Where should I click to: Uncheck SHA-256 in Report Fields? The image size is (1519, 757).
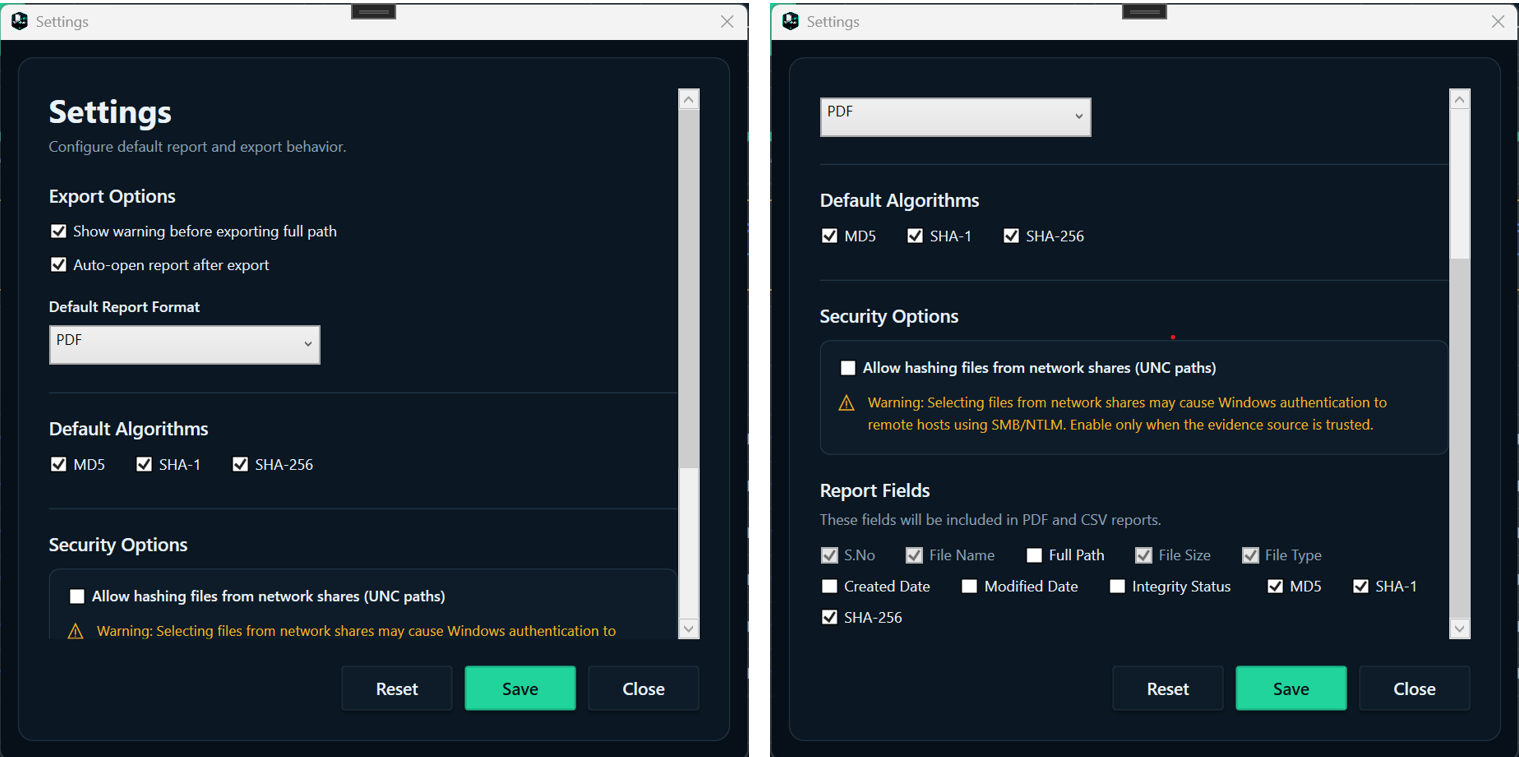point(829,617)
